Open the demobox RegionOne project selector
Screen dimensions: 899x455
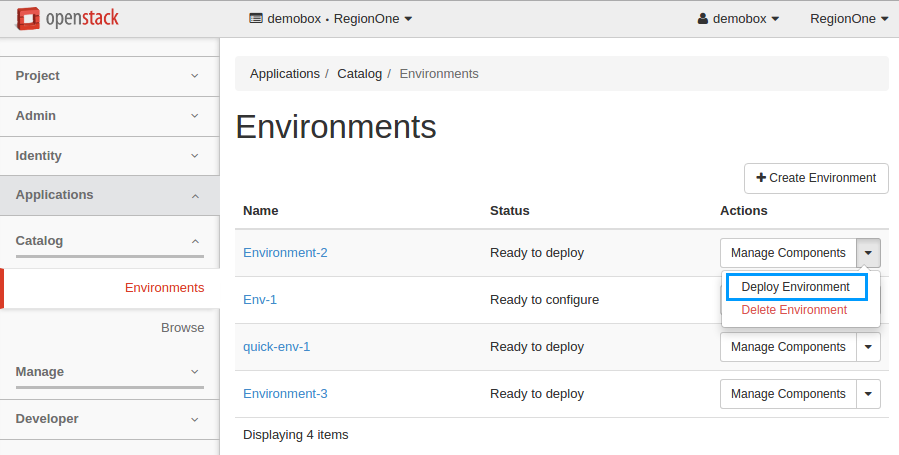(x=330, y=19)
